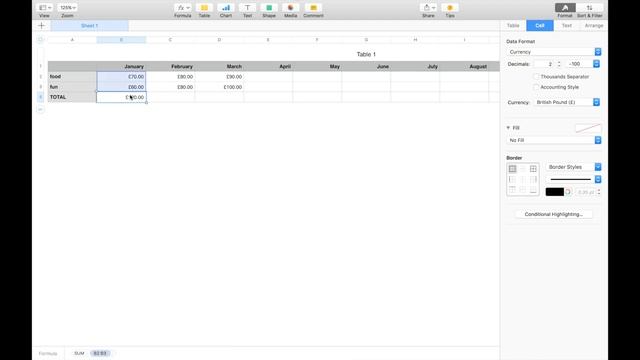Open the No Fill dropdown

coord(554,140)
